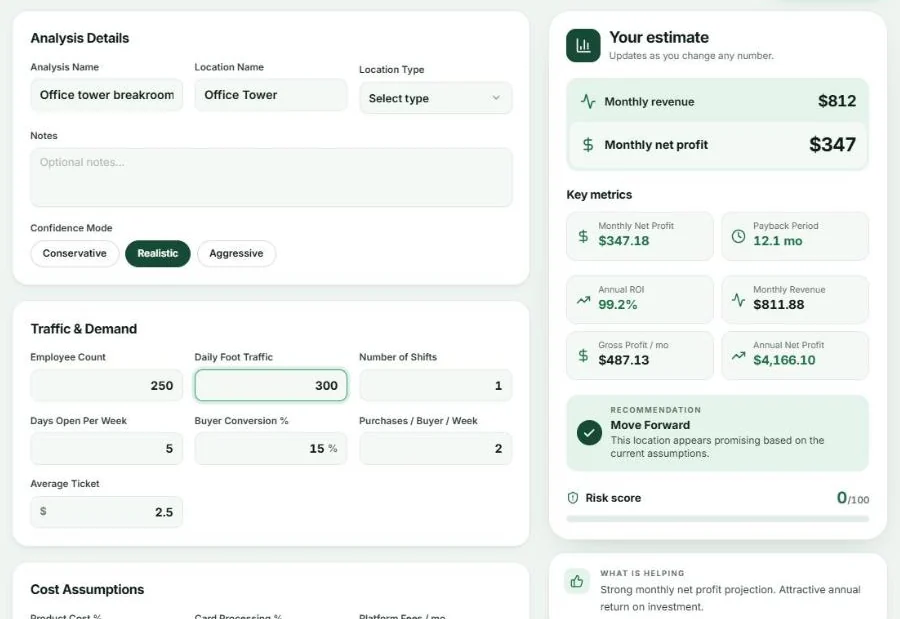Click the shield icon beside Risk score
Viewport: 900px width, 619px height.
[572, 498]
